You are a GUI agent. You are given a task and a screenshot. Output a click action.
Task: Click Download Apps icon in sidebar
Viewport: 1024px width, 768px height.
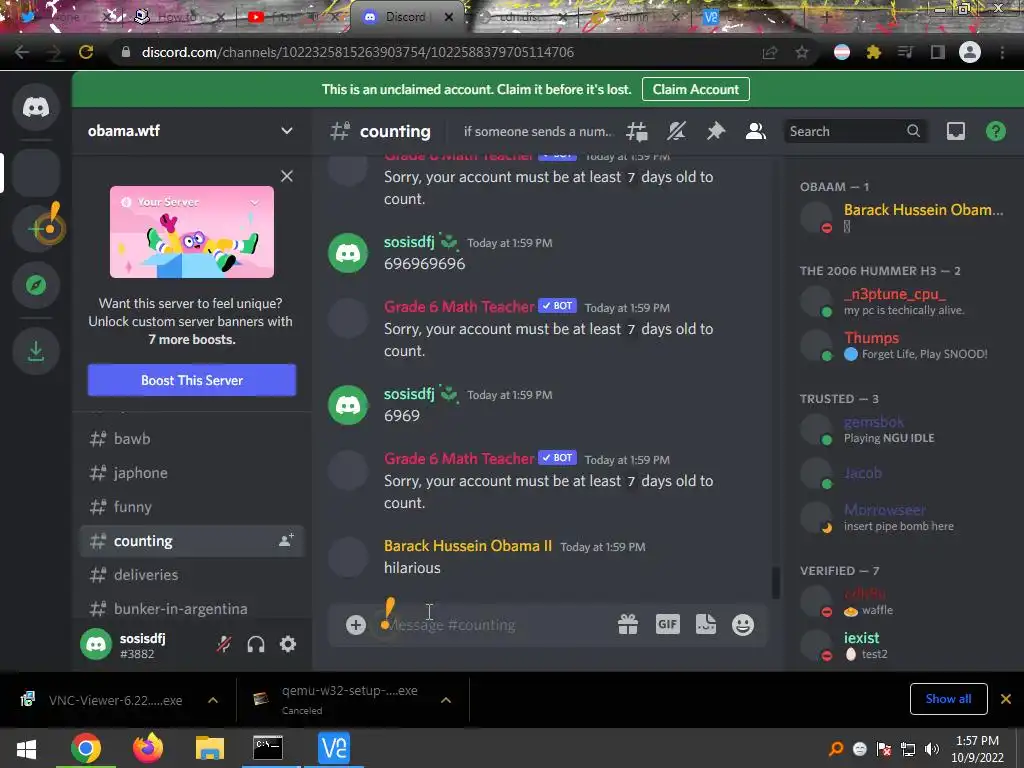[36, 351]
